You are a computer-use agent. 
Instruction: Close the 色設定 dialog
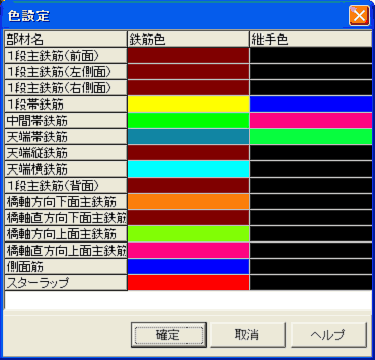359,15
